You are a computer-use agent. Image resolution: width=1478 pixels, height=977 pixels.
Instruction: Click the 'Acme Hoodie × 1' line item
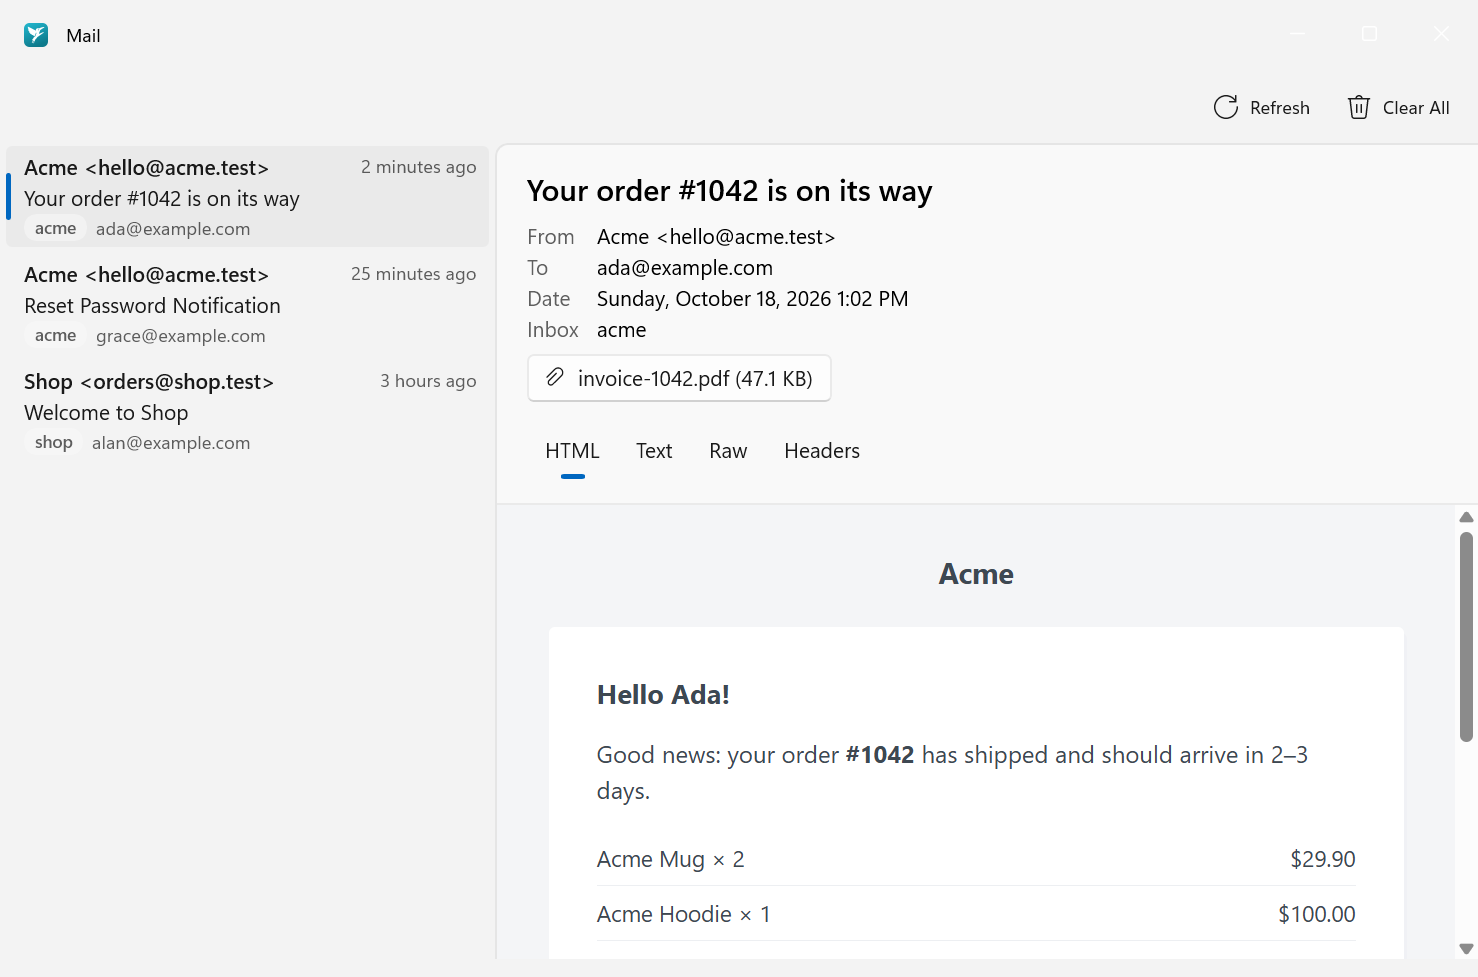pyautogui.click(x=684, y=914)
